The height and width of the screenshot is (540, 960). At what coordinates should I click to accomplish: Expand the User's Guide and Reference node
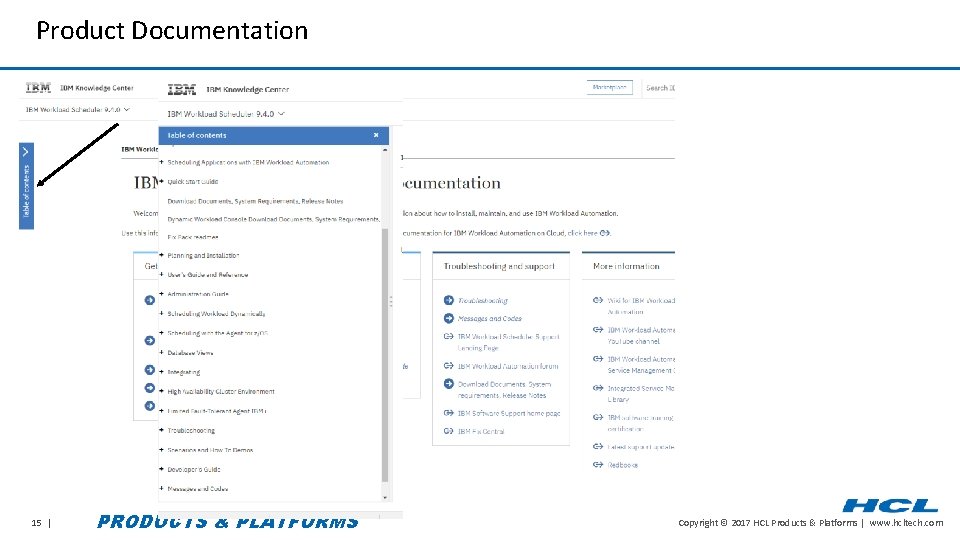(x=162, y=274)
